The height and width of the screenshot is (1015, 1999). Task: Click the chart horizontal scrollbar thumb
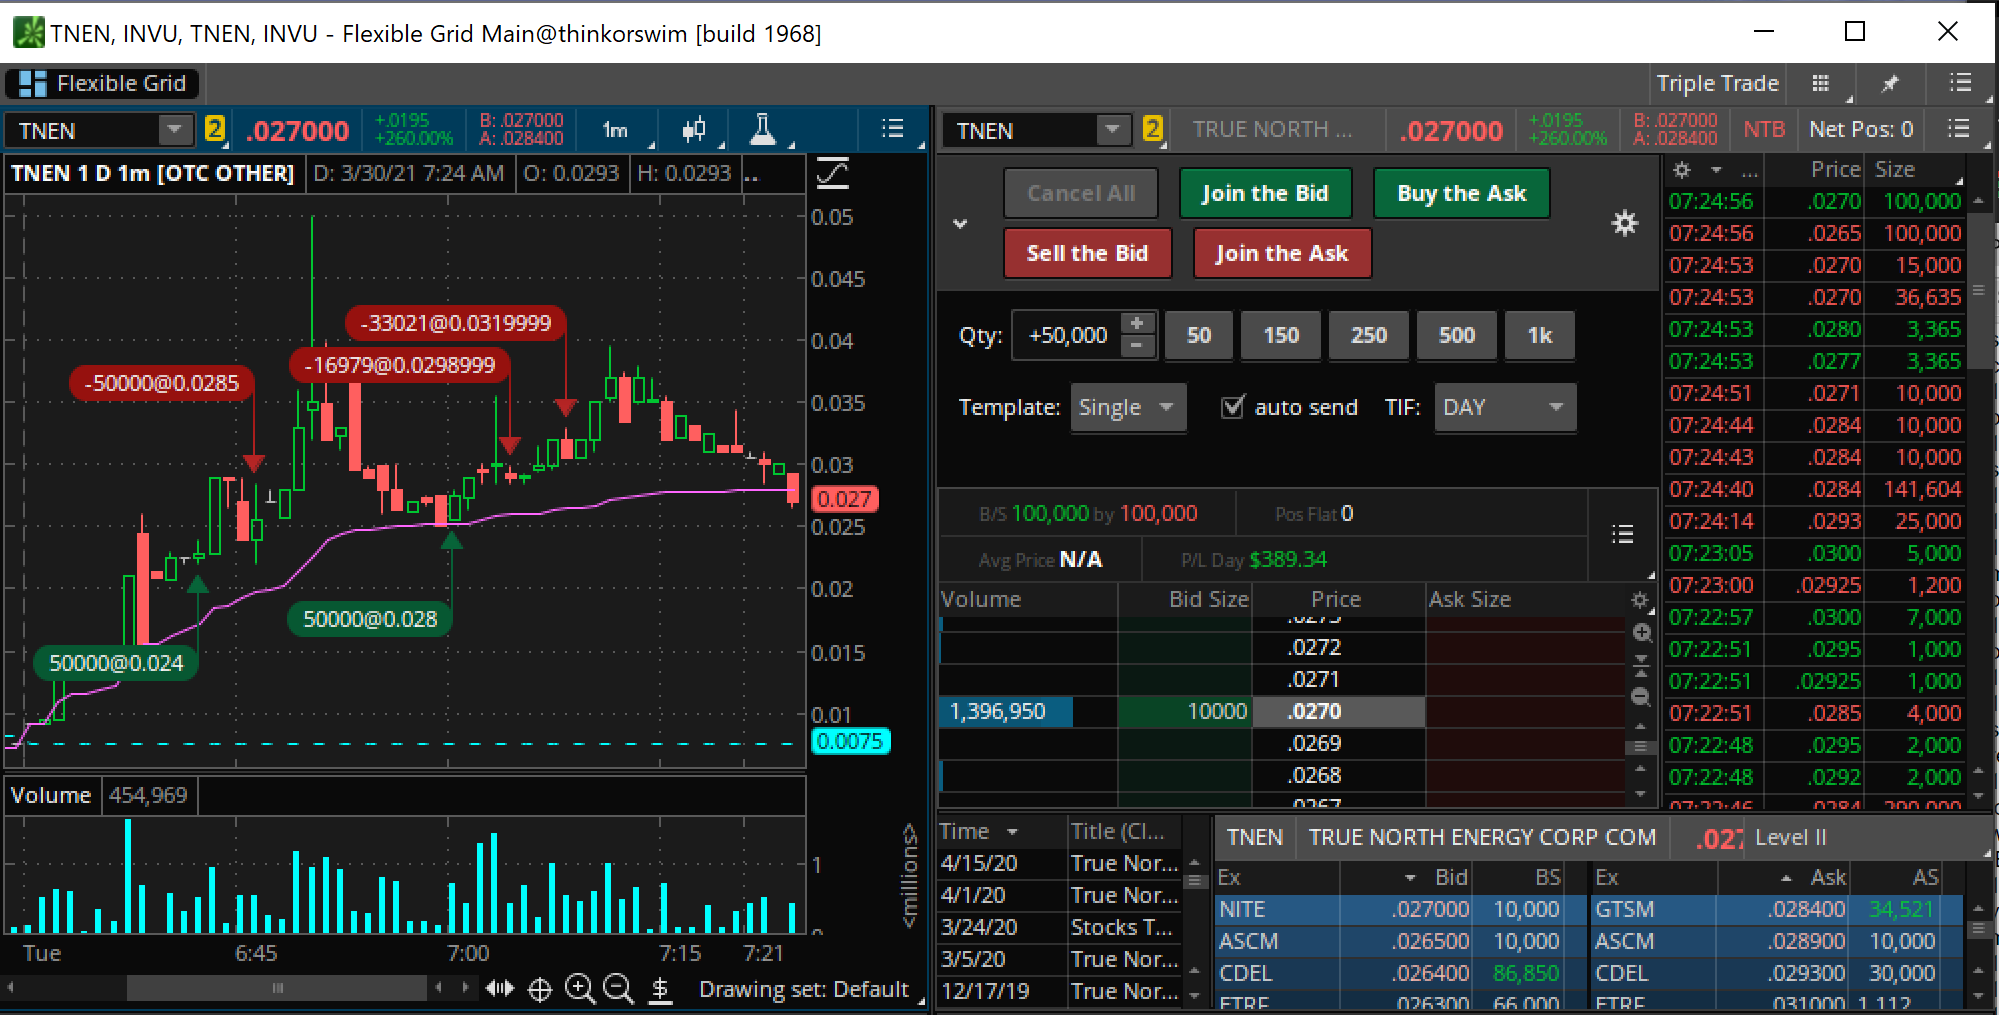277,988
